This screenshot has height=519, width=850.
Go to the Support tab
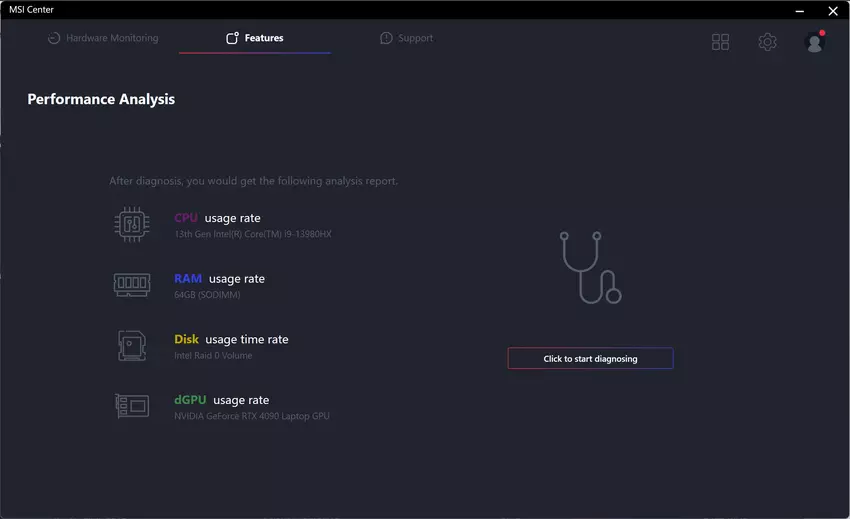tap(407, 38)
